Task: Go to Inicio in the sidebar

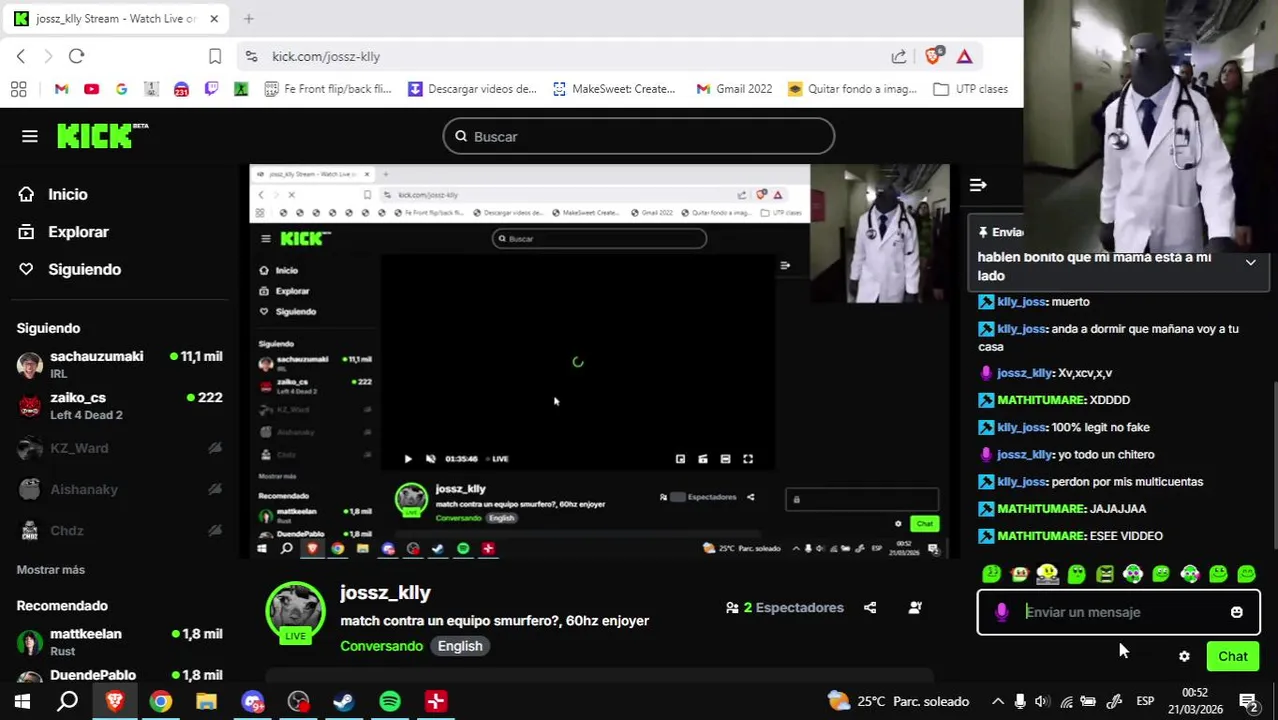Action: pyautogui.click(x=52, y=194)
